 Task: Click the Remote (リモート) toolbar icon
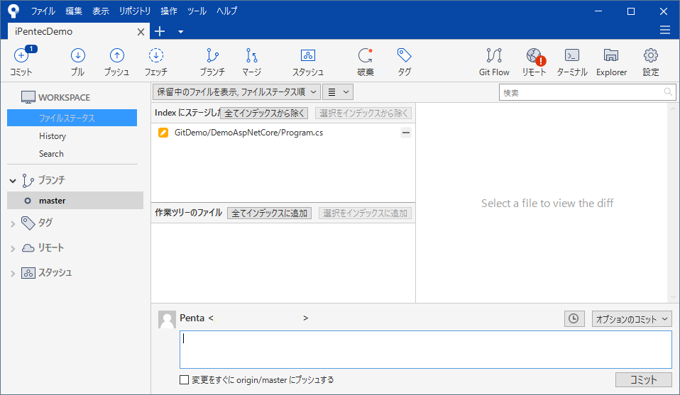point(534,55)
